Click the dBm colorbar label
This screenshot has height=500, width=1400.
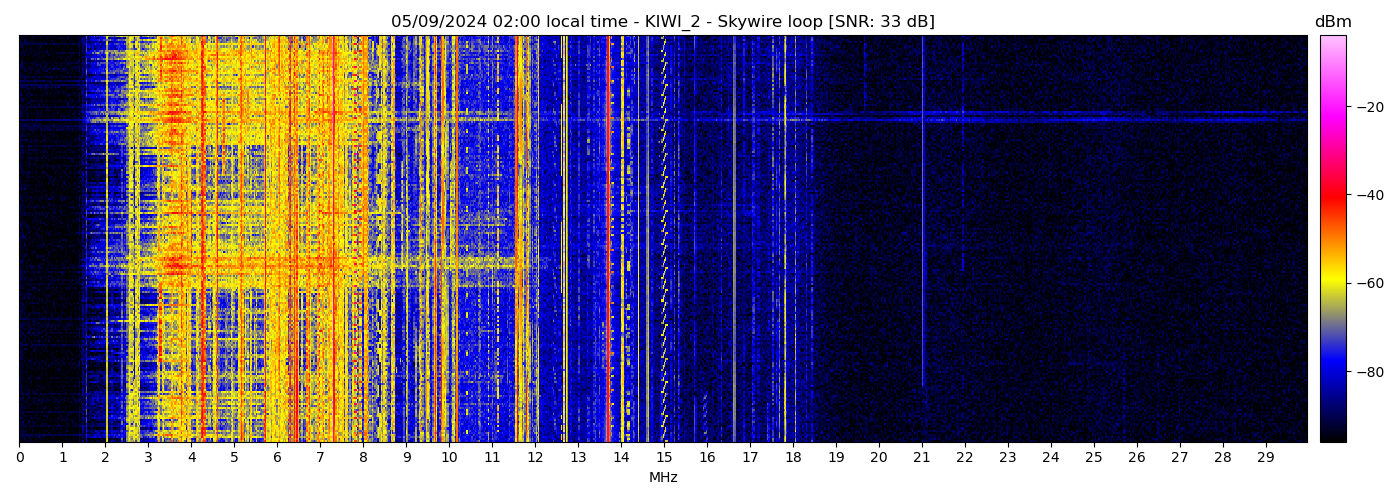pos(1332,22)
